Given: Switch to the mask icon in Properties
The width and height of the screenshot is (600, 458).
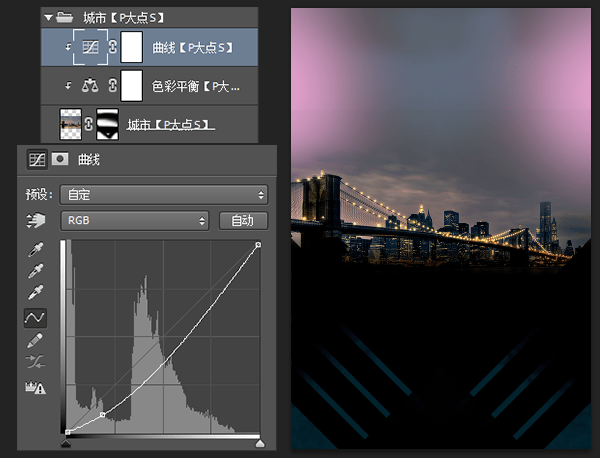Looking at the screenshot, I should (x=60, y=159).
